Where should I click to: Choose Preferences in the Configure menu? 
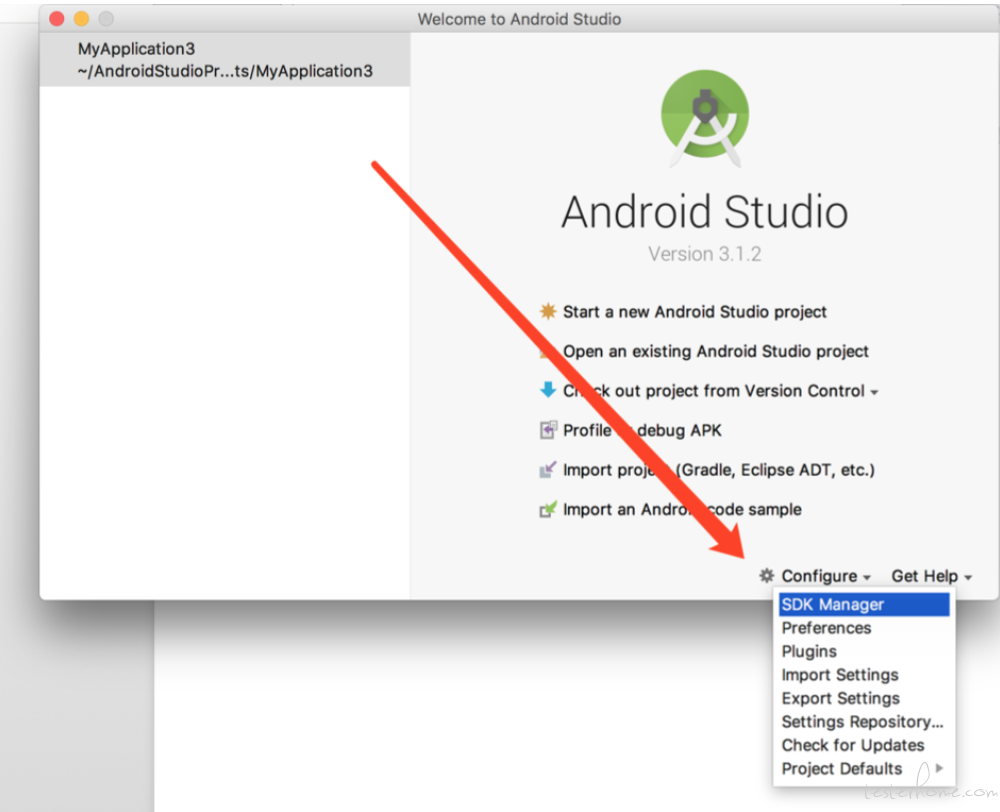click(864, 628)
